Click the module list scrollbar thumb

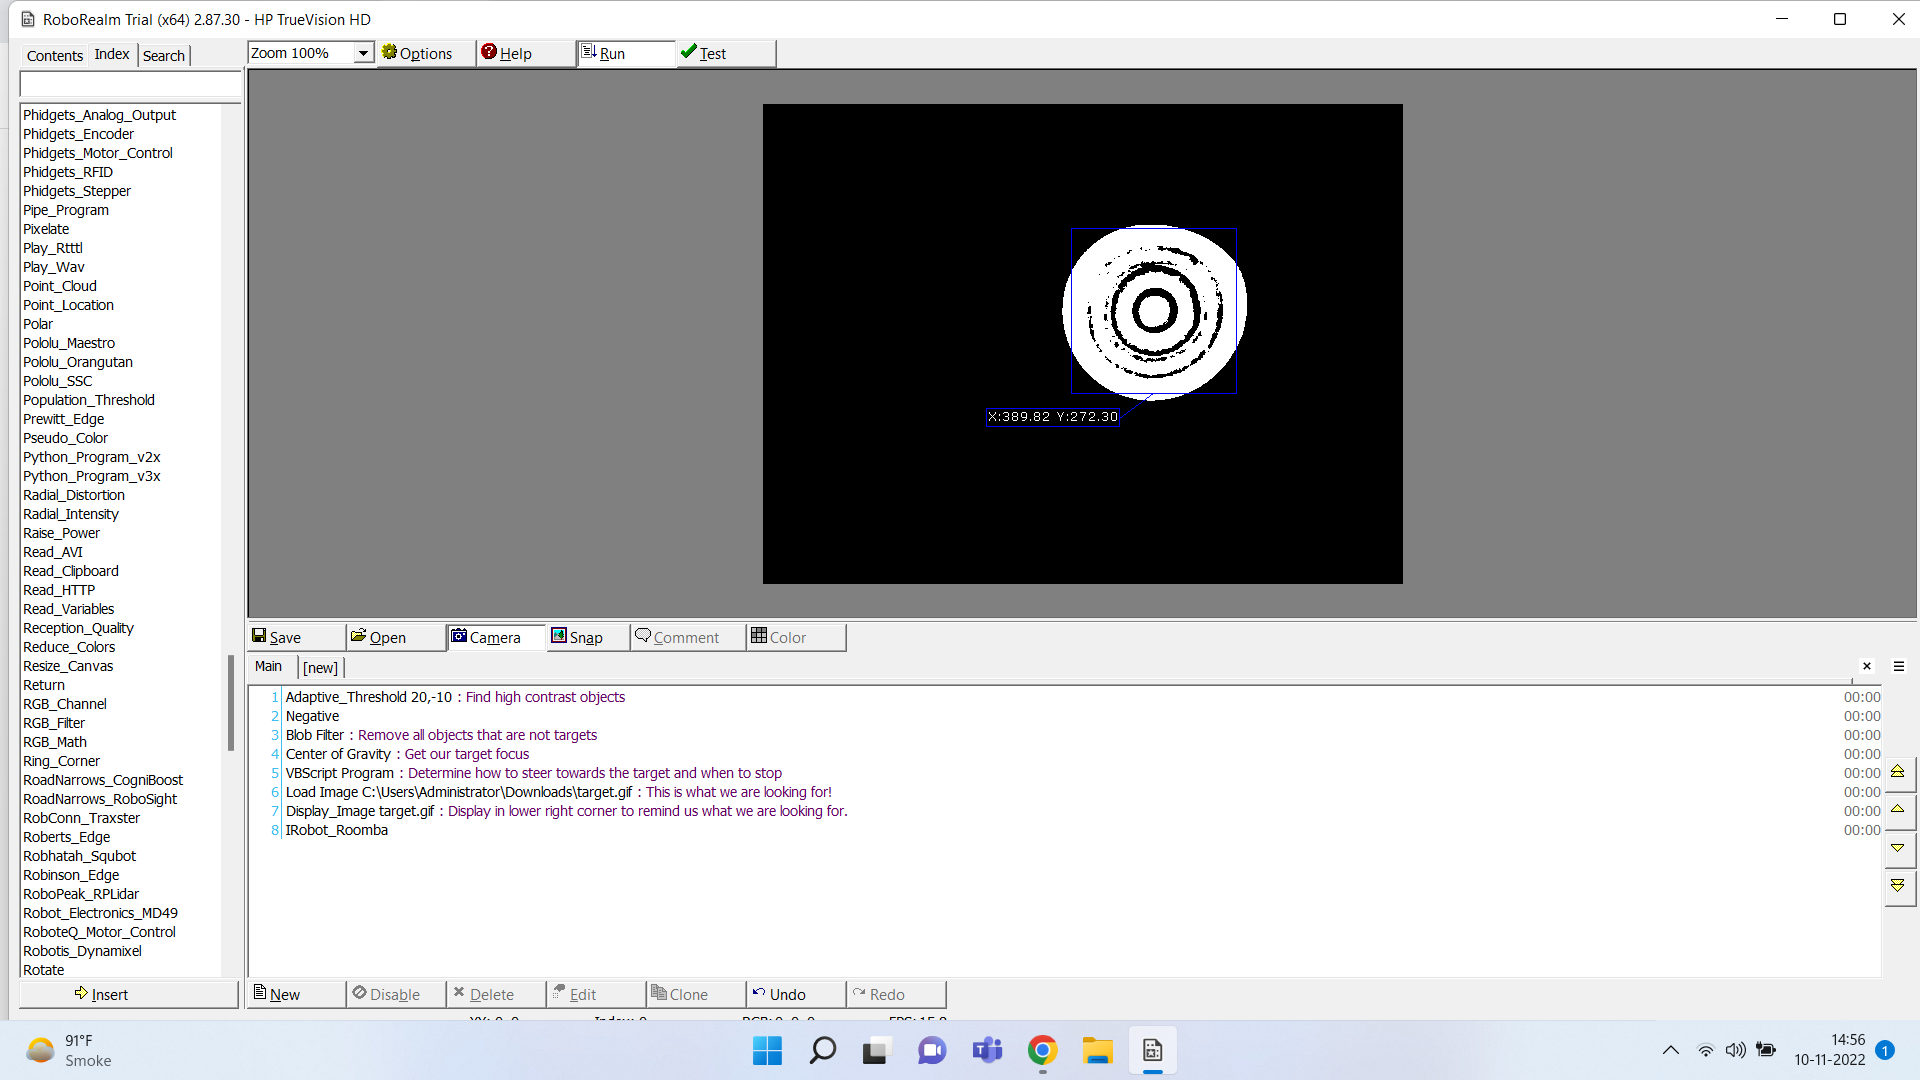pyautogui.click(x=231, y=702)
